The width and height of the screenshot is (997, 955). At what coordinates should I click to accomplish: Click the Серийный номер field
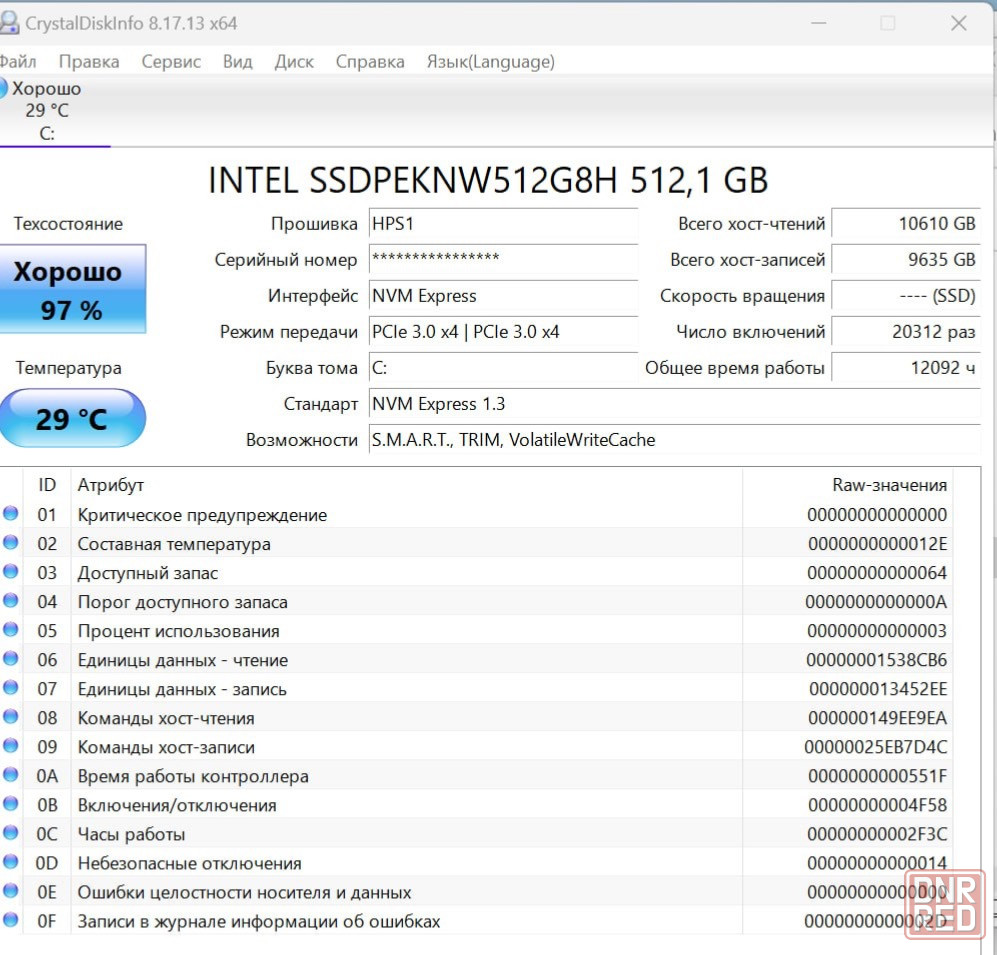pyautogui.click(x=503, y=260)
